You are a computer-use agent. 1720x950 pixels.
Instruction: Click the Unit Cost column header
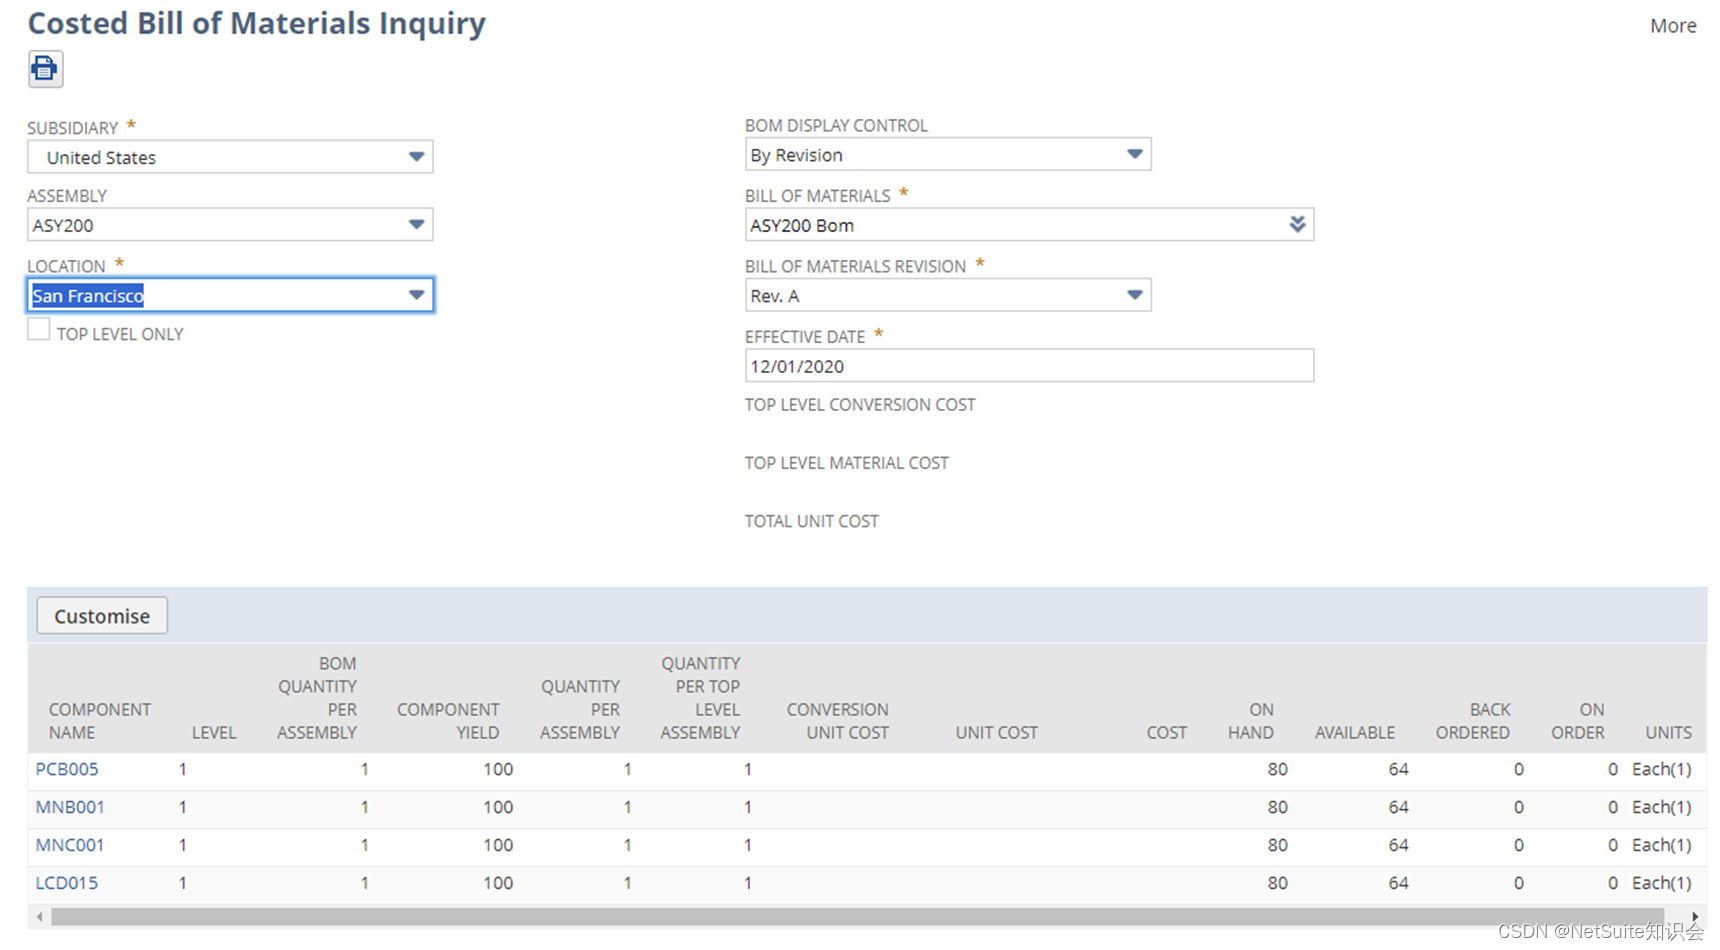point(996,733)
